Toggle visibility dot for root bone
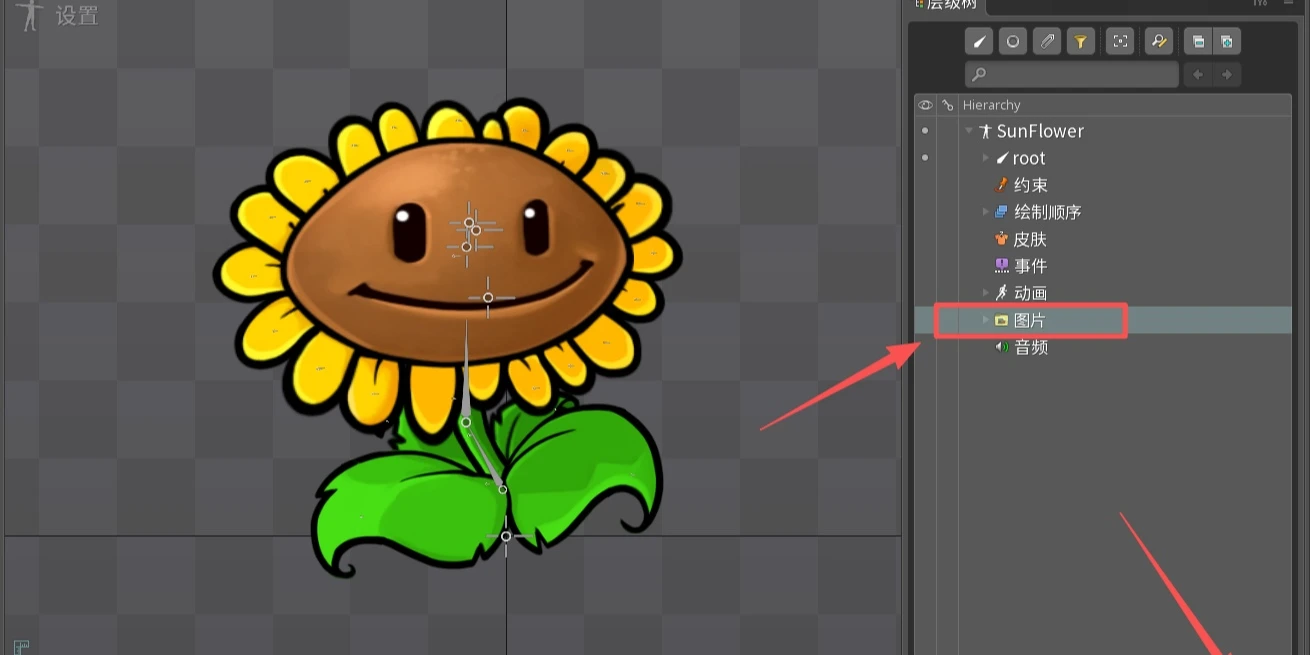 coord(925,158)
